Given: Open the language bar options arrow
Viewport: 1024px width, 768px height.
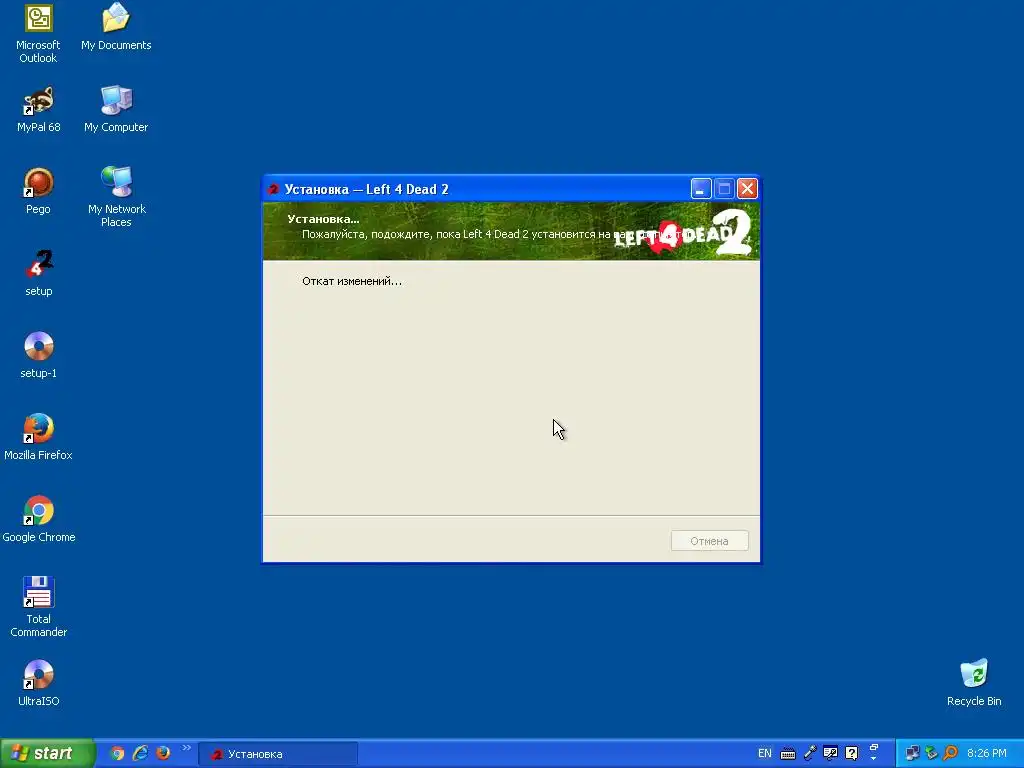Looking at the screenshot, I should [874, 758].
